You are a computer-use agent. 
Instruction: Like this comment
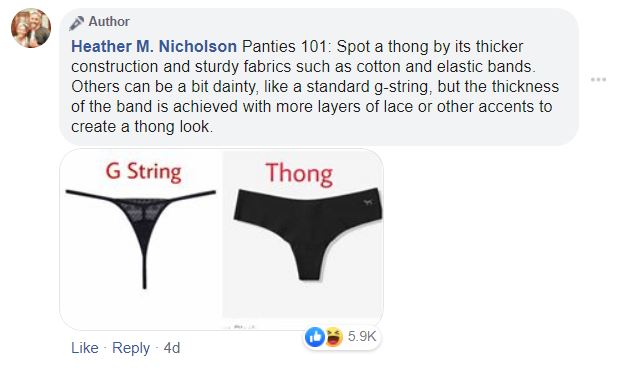pyautogui.click(x=85, y=348)
